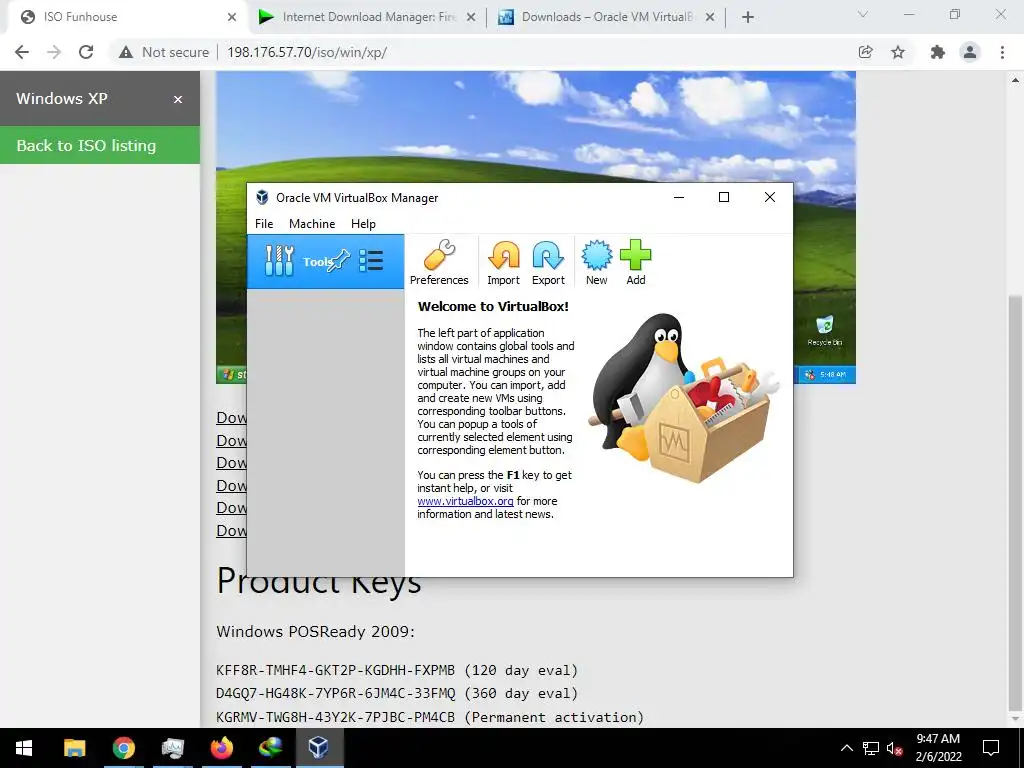
Task: Open File Explorer from the taskbar
Action: [x=74, y=748]
